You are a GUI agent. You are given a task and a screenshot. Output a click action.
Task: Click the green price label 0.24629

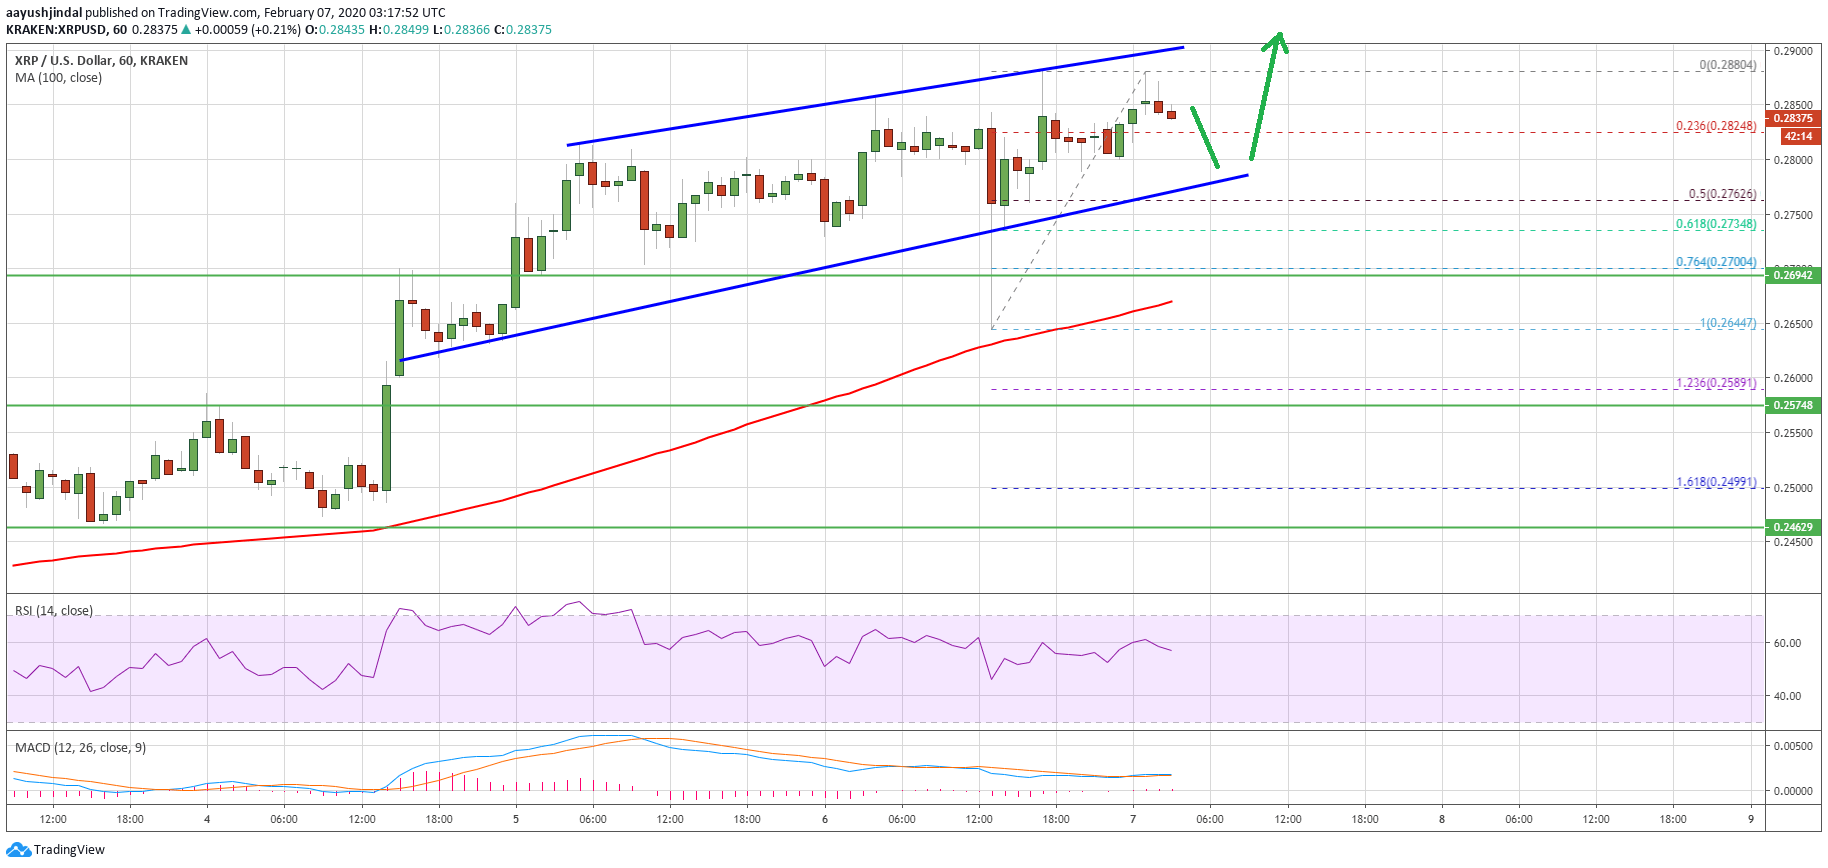point(1793,527)
